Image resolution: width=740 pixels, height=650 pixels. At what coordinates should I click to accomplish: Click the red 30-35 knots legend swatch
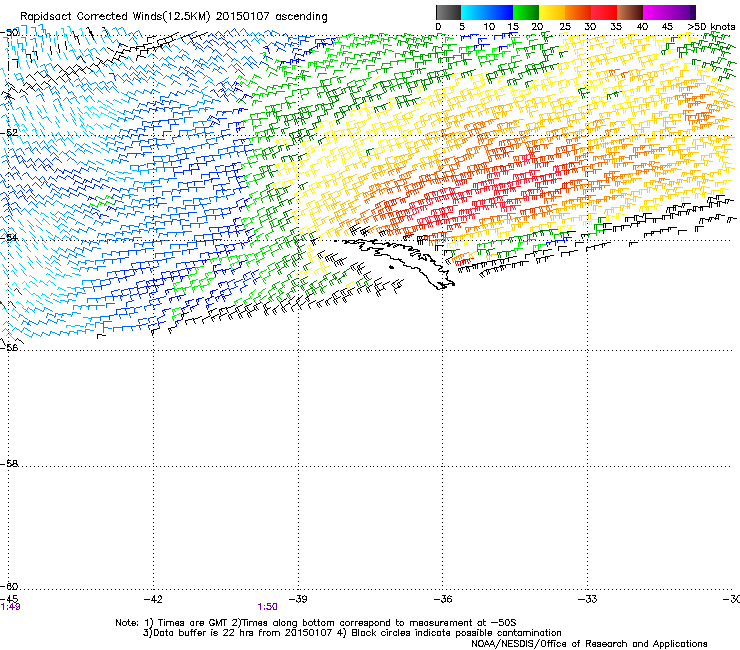pyautogui.click(x=604, y=12)
